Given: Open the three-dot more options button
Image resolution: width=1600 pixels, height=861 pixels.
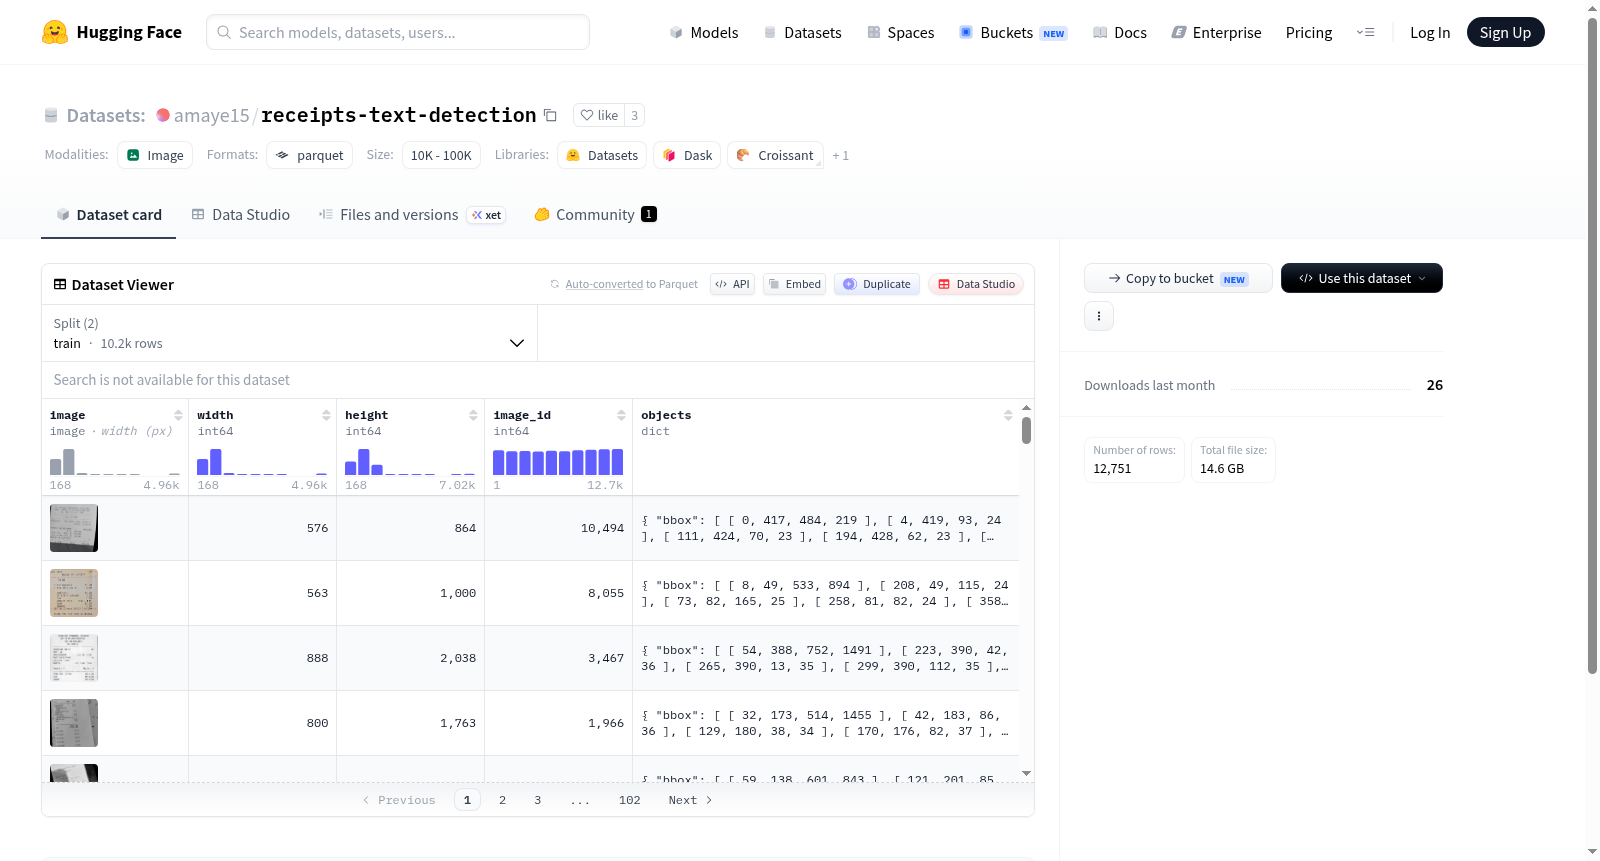Looking at the screenshot, I should (1099, 316).
